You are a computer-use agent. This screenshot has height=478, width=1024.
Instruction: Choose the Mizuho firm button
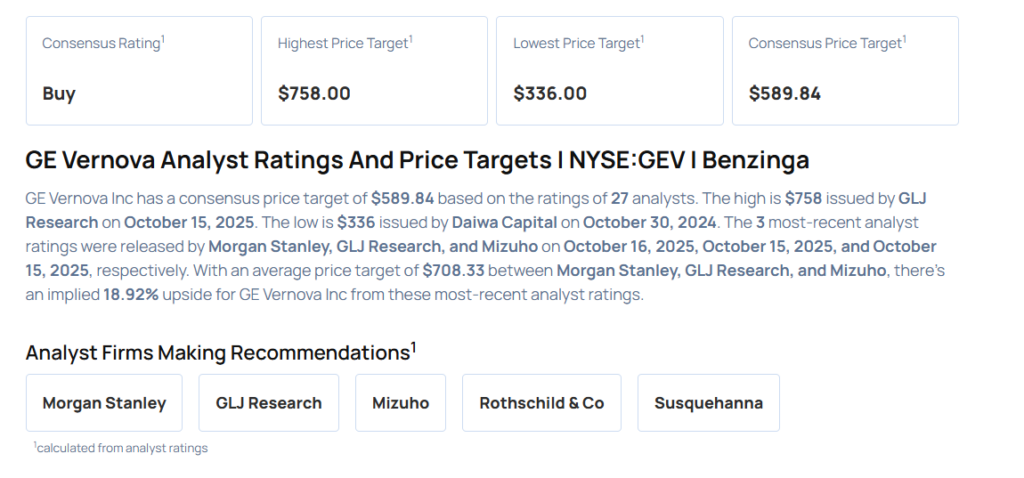400,403
